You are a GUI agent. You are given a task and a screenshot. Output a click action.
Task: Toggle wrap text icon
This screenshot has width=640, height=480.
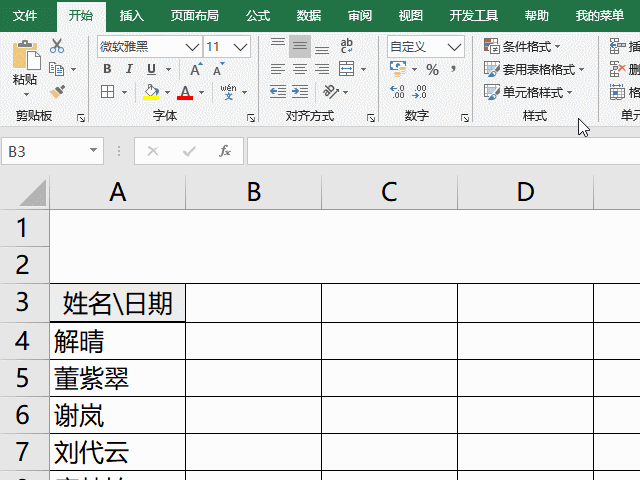[347, 46]
